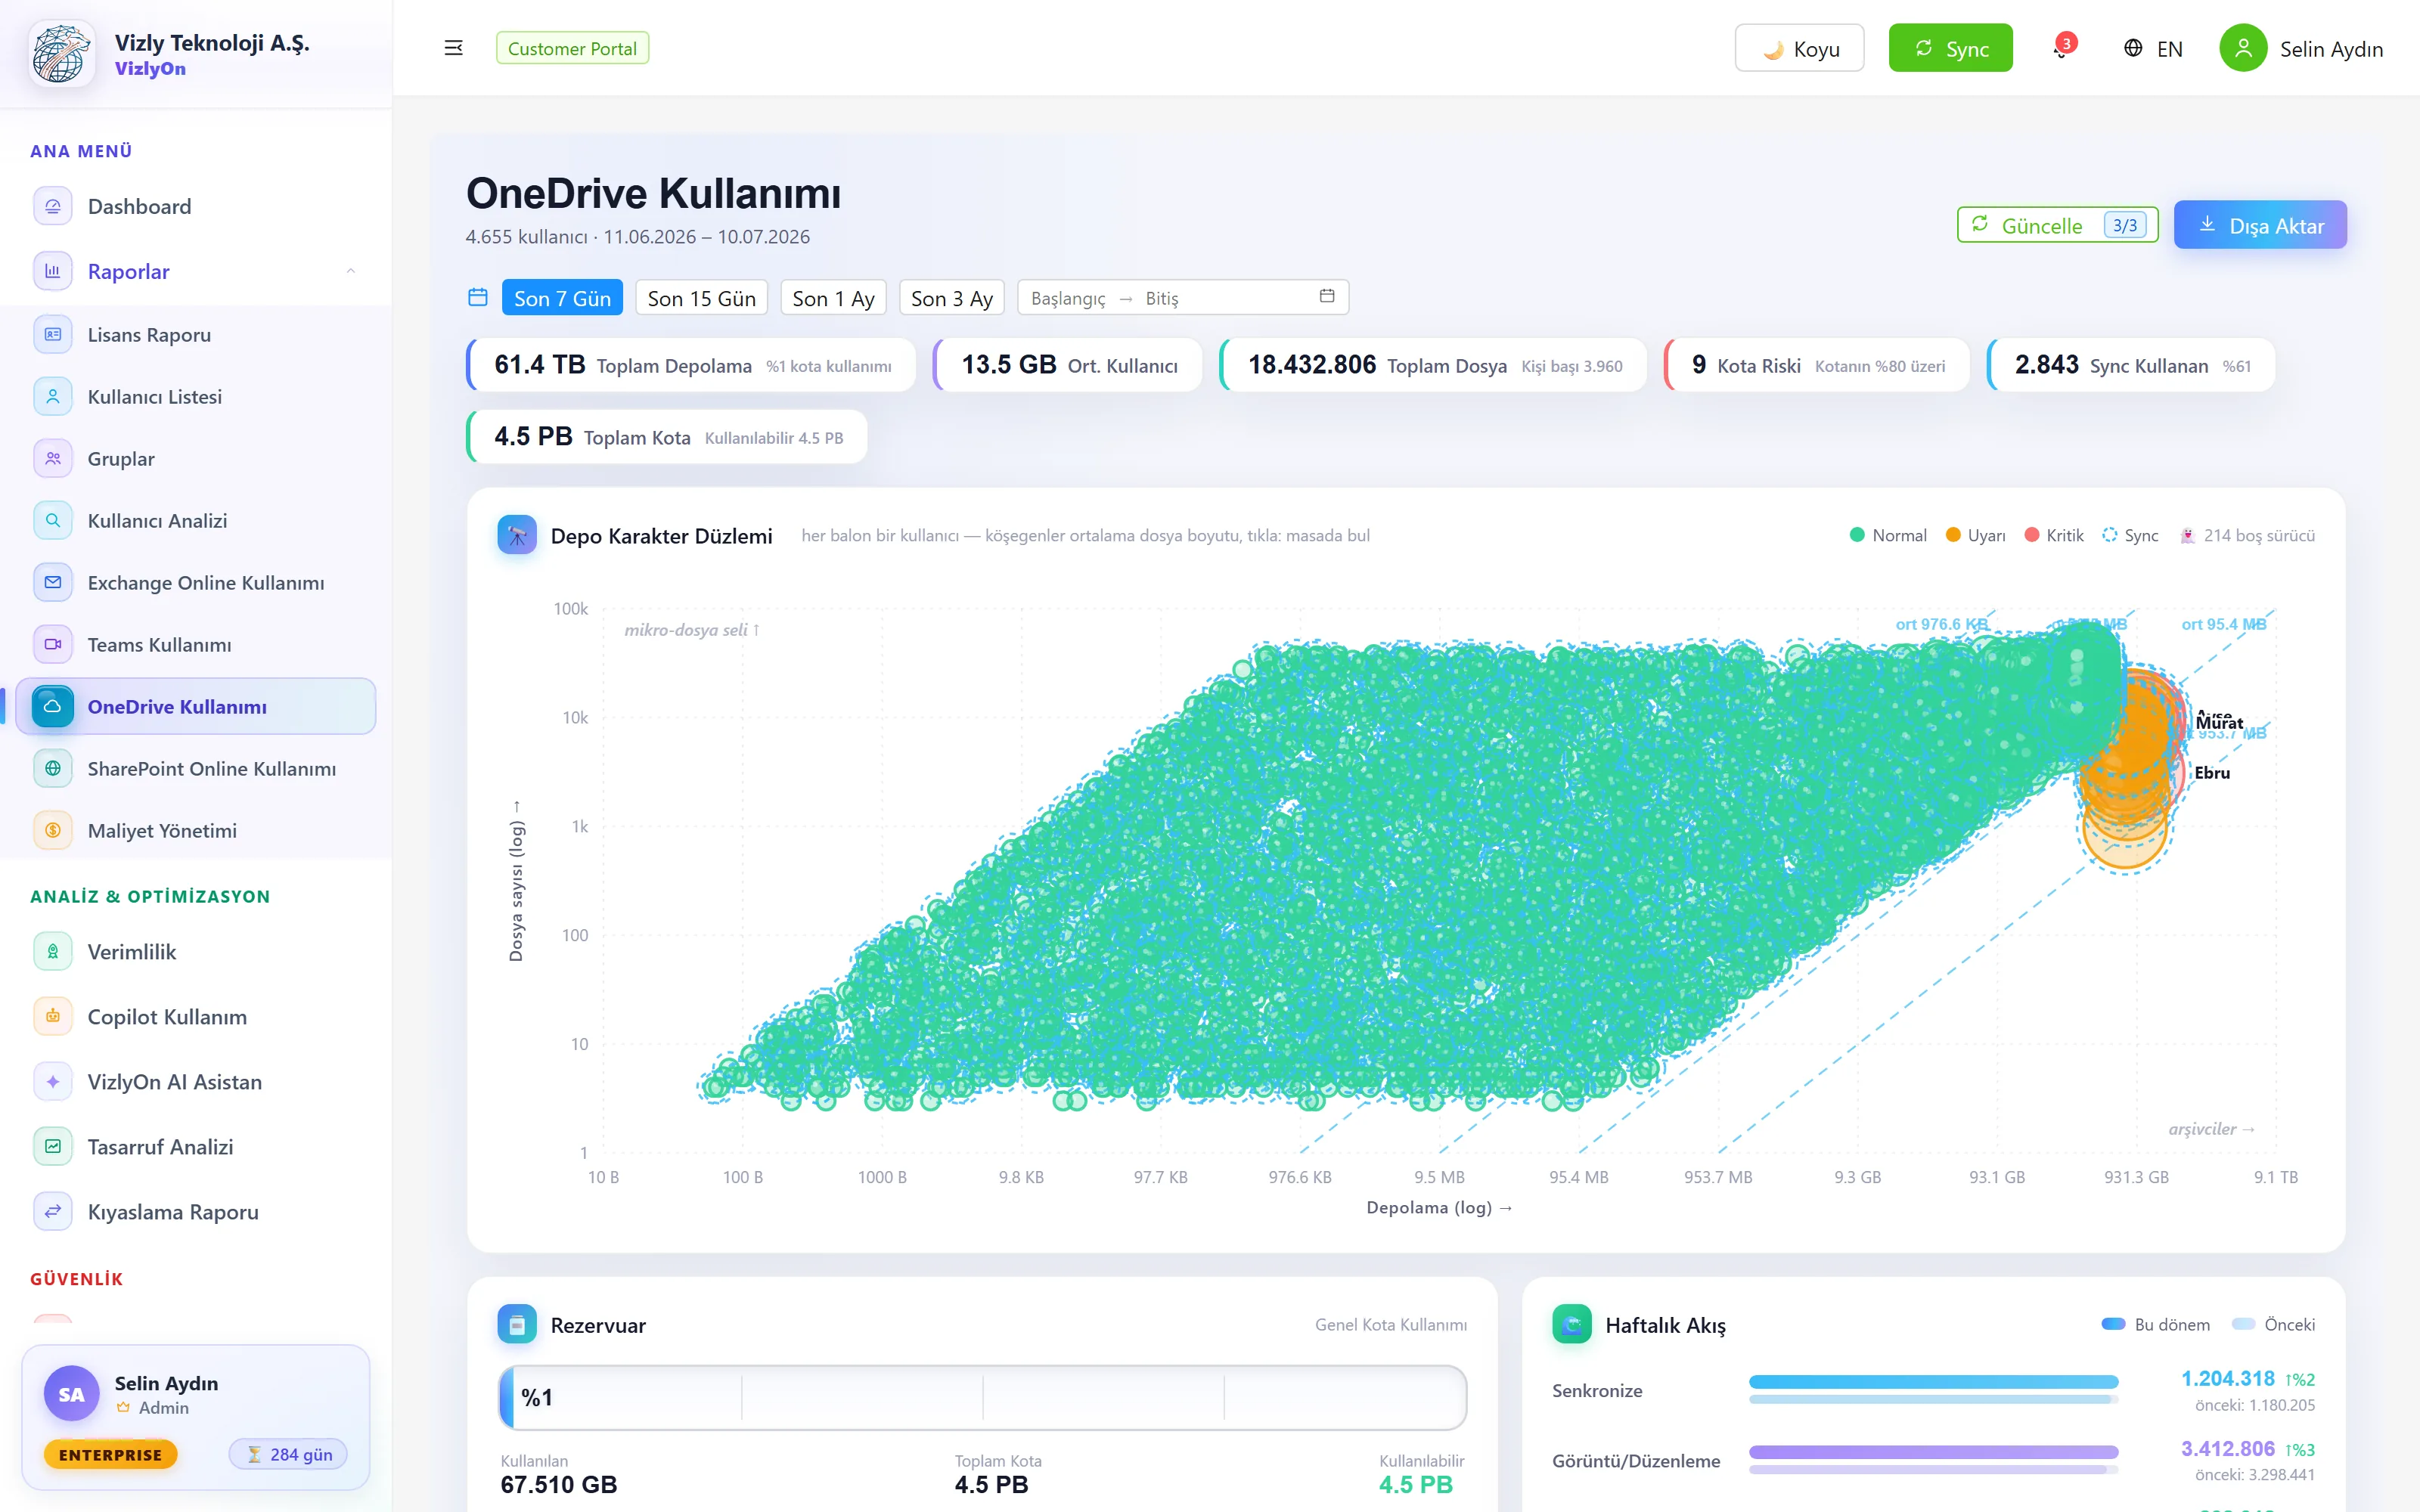2420x1512 pixels.
Task: Open the notifications bell
Action: pos(2061,48)
